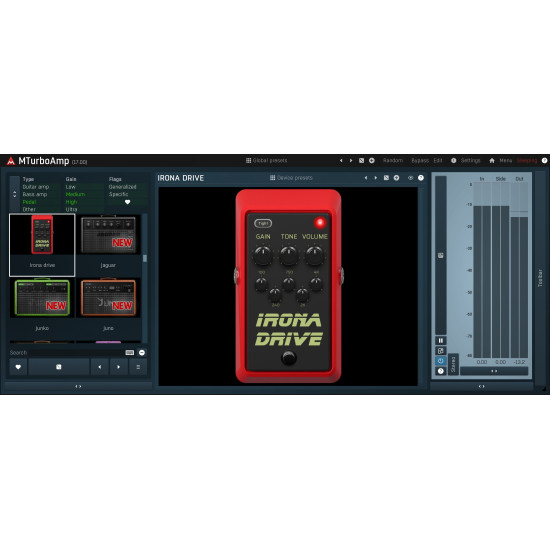The width and height of the screenshot is (550, 550).
Task: Open the on-screen keyboard icon beside Search
Action: [129, 353]
